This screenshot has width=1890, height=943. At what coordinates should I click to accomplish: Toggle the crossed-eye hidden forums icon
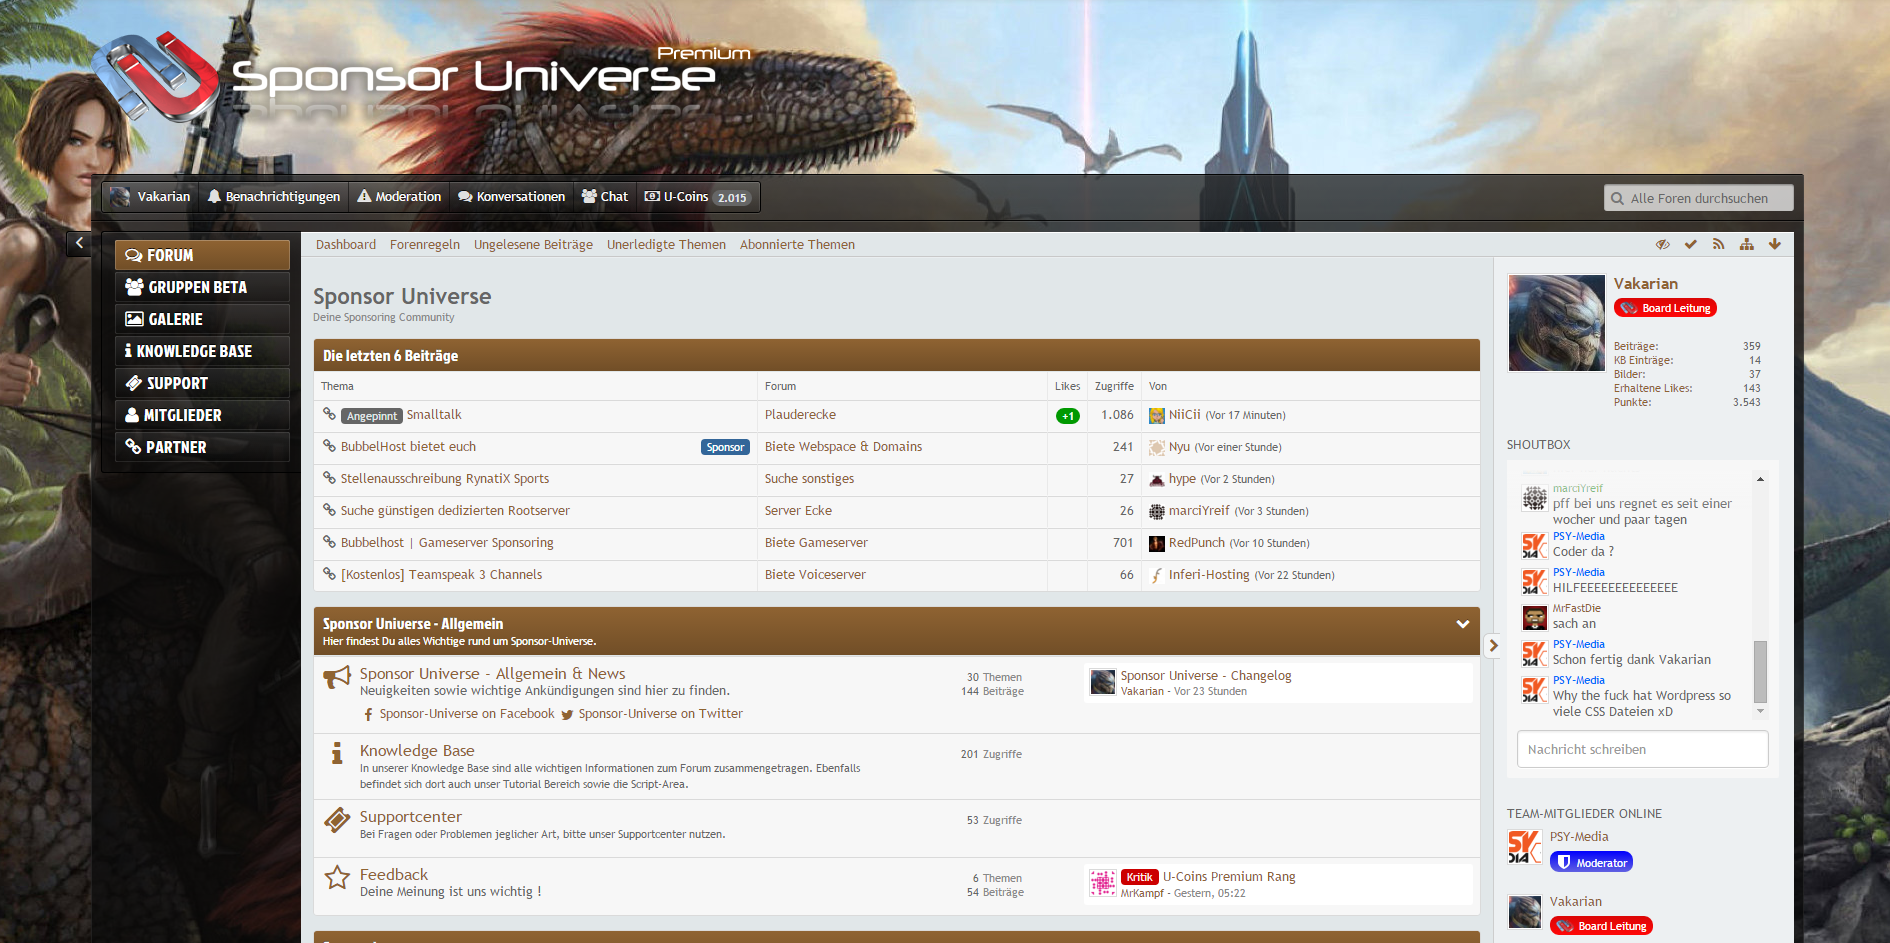(1662, 244)
